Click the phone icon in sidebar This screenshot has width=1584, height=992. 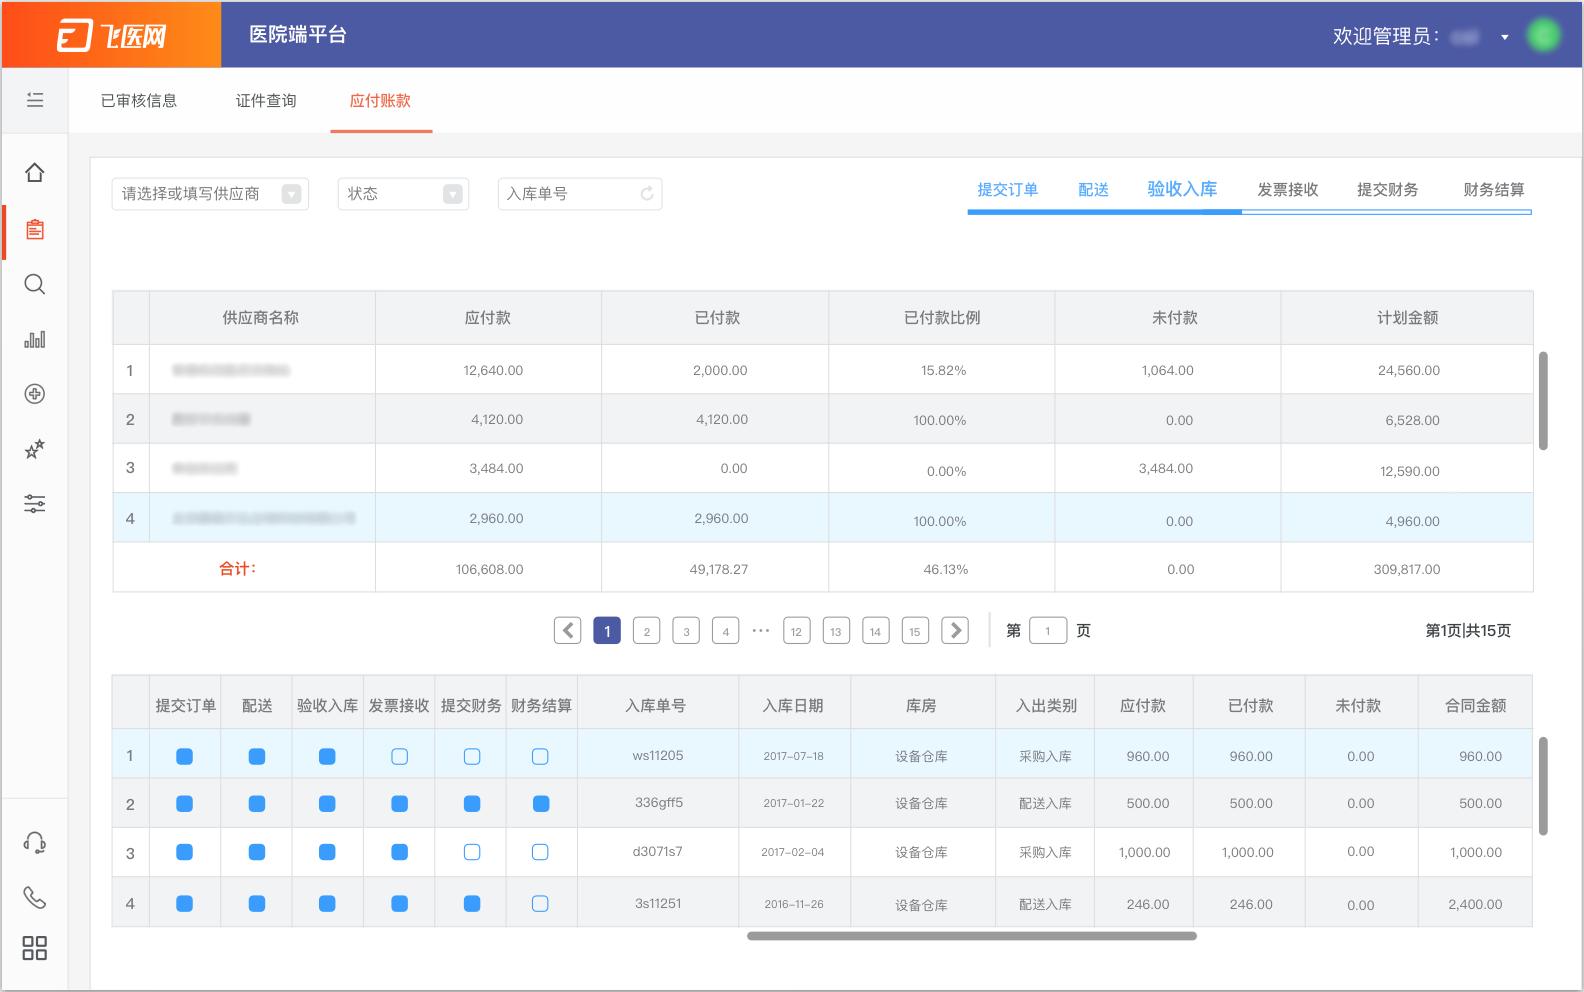[34, 897]
